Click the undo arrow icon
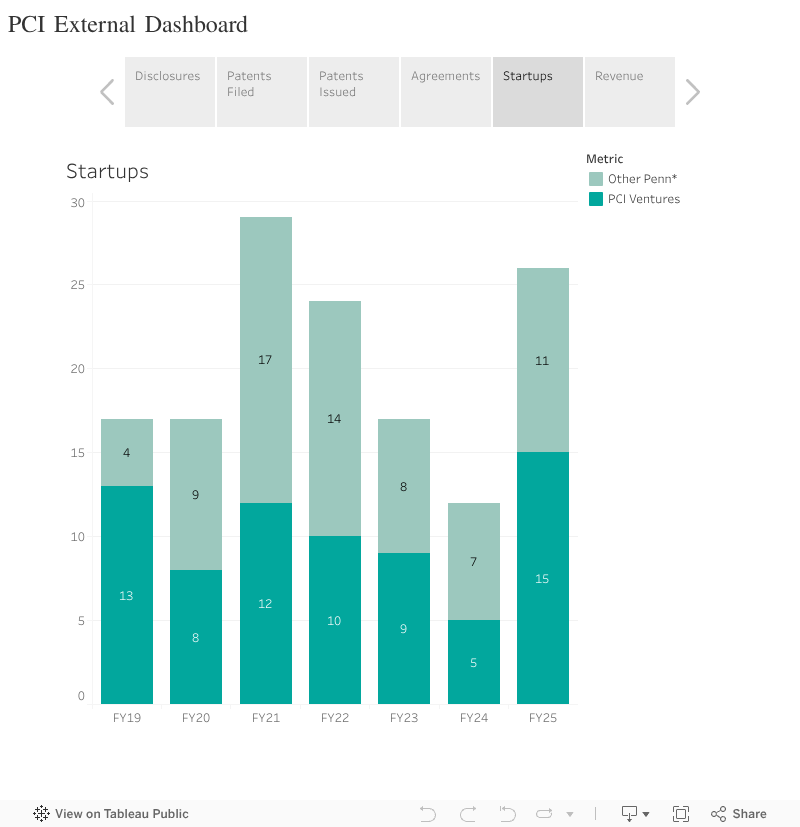This screenshot has width=800, height=827. pyautogui.click(x=428, y=814)
